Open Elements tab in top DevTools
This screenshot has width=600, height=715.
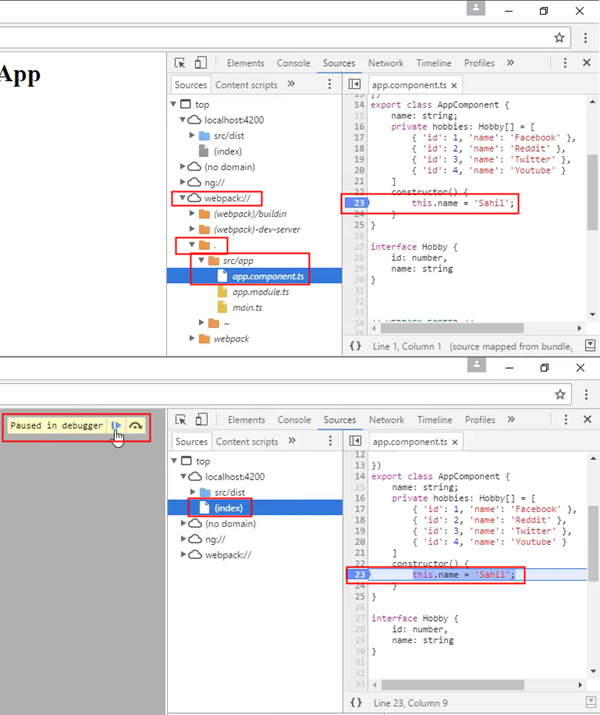(245, 63)
